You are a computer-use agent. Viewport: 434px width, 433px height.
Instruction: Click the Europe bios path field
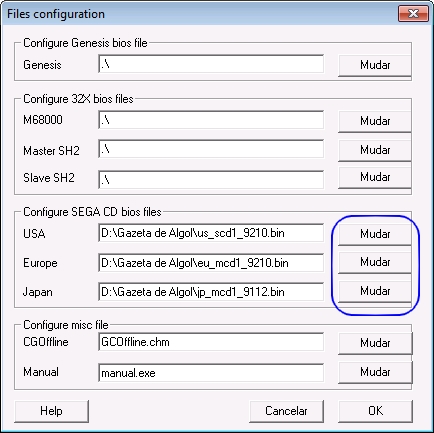click(211, 263)
